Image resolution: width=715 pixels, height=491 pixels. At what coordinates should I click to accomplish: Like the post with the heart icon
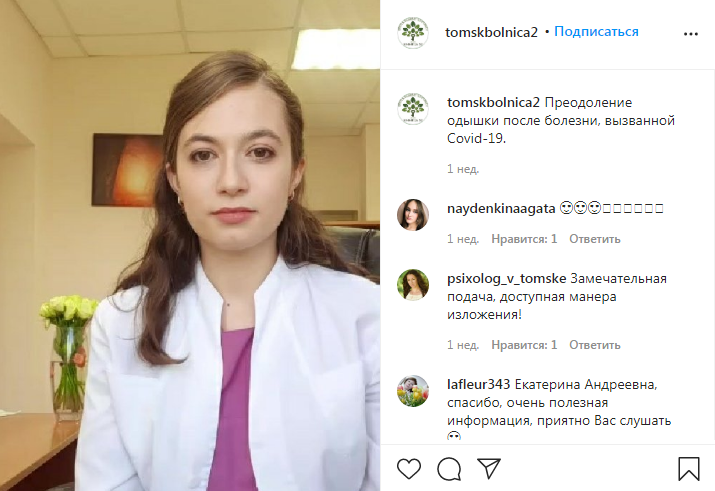coord(409,469)
